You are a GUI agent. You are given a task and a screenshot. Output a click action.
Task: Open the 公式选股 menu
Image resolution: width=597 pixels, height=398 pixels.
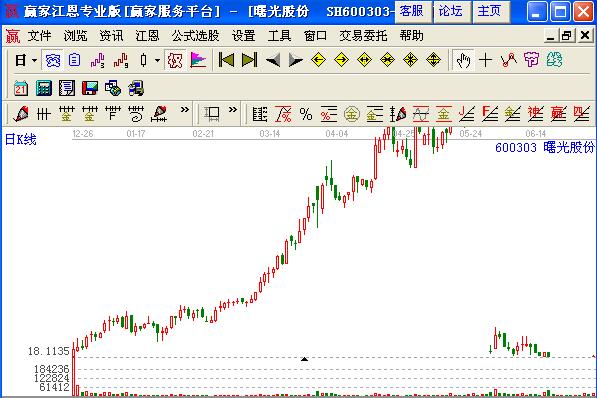(x=195, y=36)
